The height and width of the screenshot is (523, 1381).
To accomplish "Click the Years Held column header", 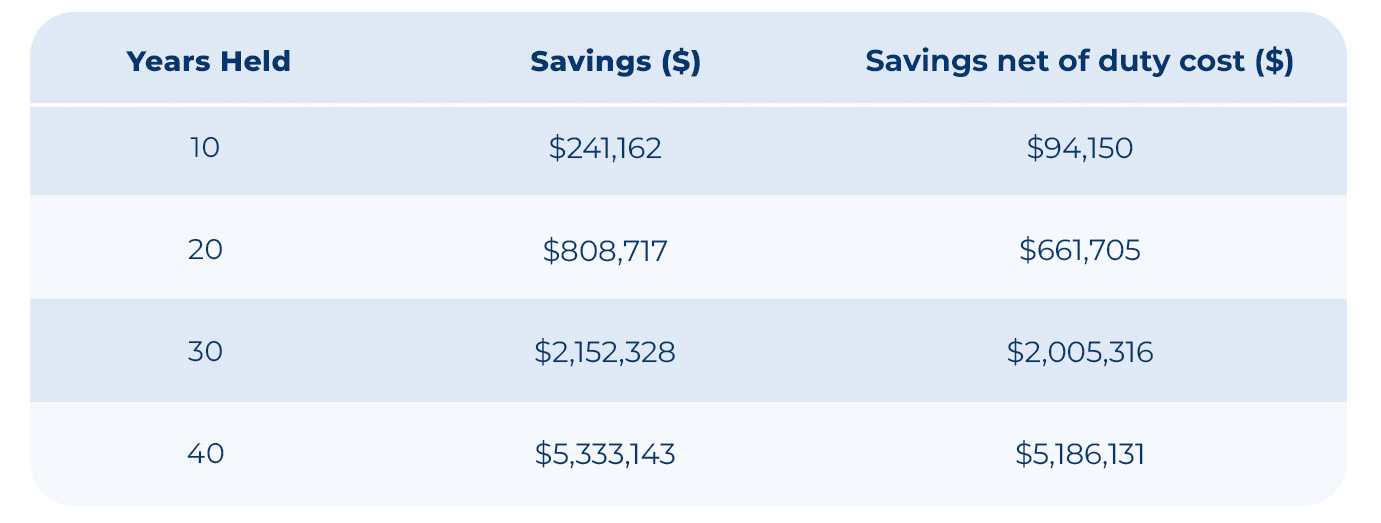I will pyautogui.click(x=208, y=62).
